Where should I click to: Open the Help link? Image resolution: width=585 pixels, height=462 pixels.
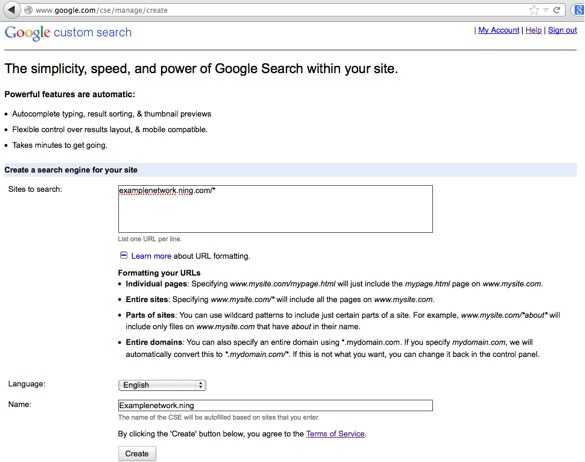[534, 30]
